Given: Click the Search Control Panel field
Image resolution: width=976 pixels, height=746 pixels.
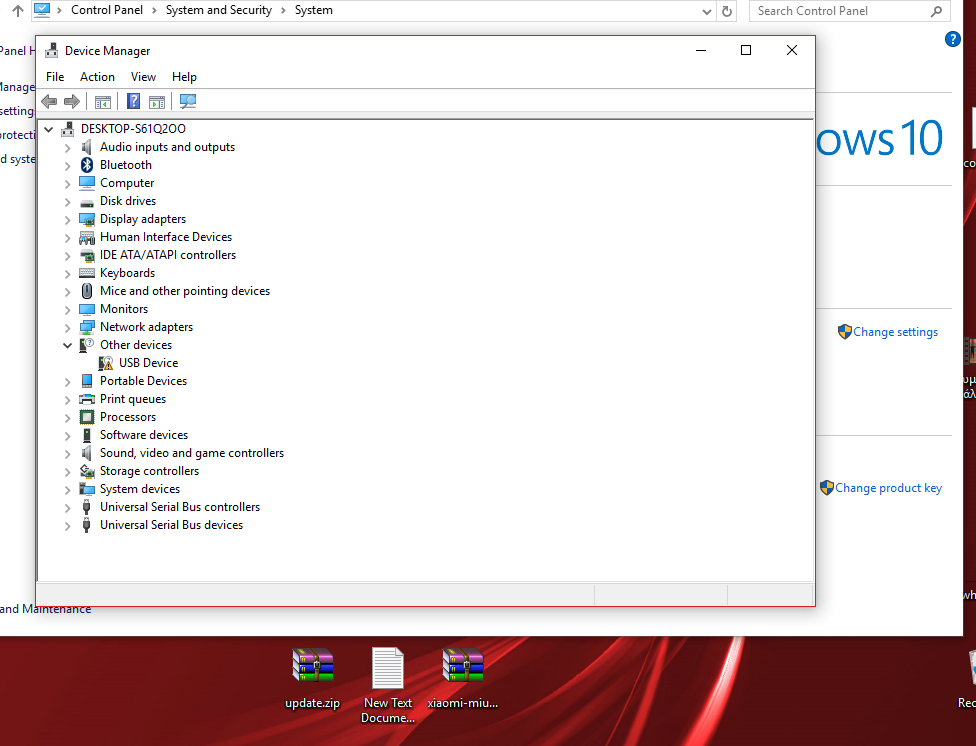Looking at the screenshot, I should tap(840, 11).
